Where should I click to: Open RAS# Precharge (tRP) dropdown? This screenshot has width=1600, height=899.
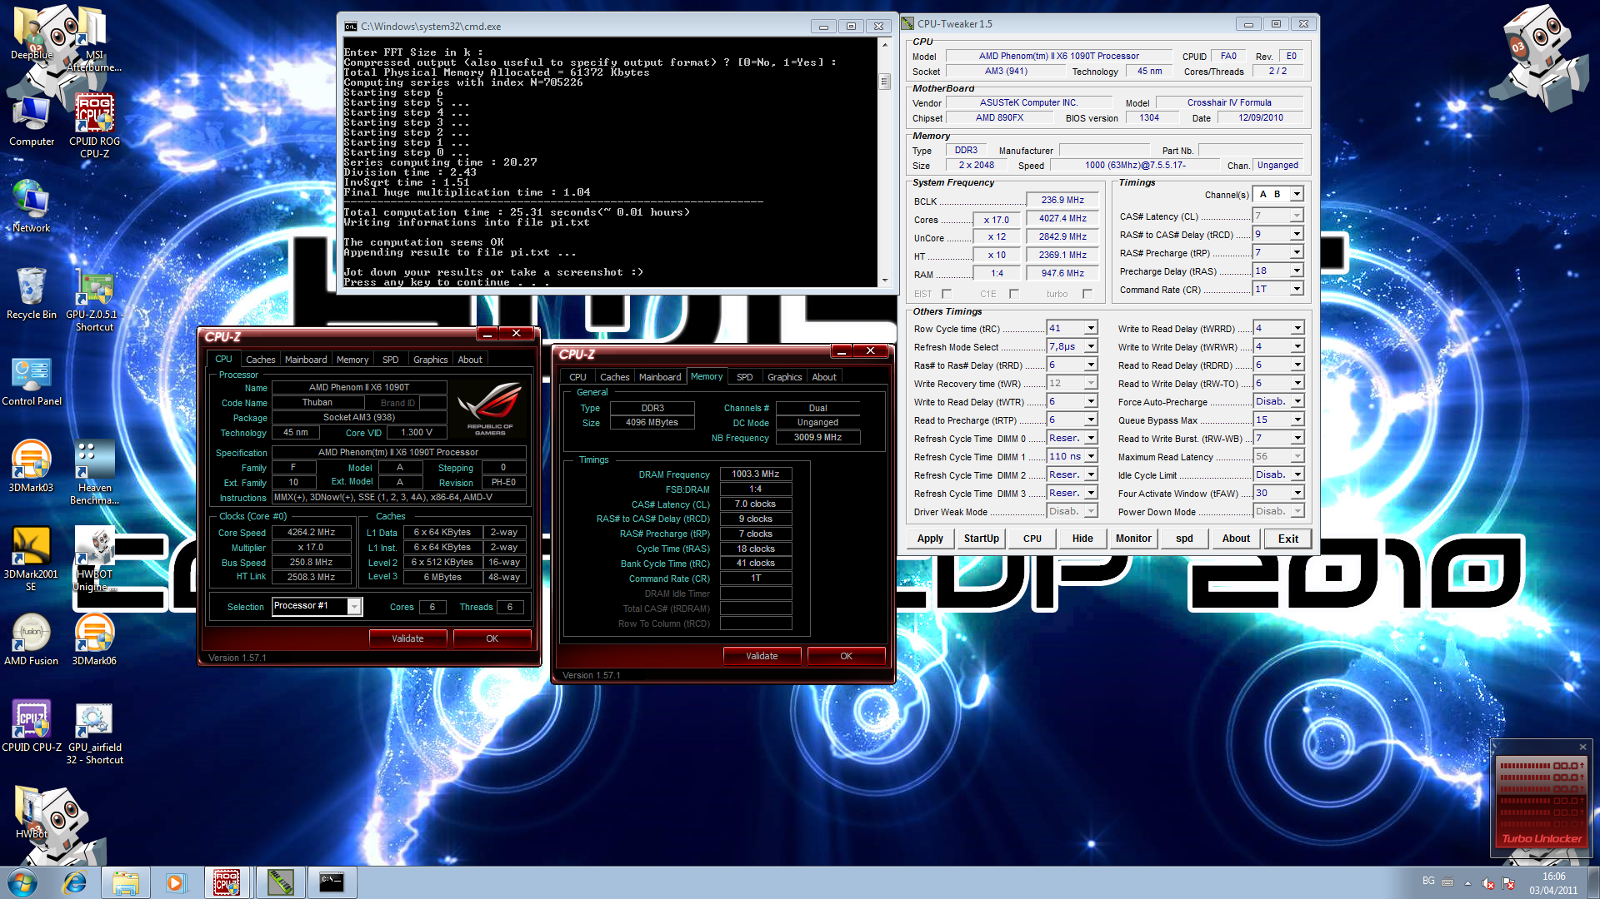(x=1297, y=252)
